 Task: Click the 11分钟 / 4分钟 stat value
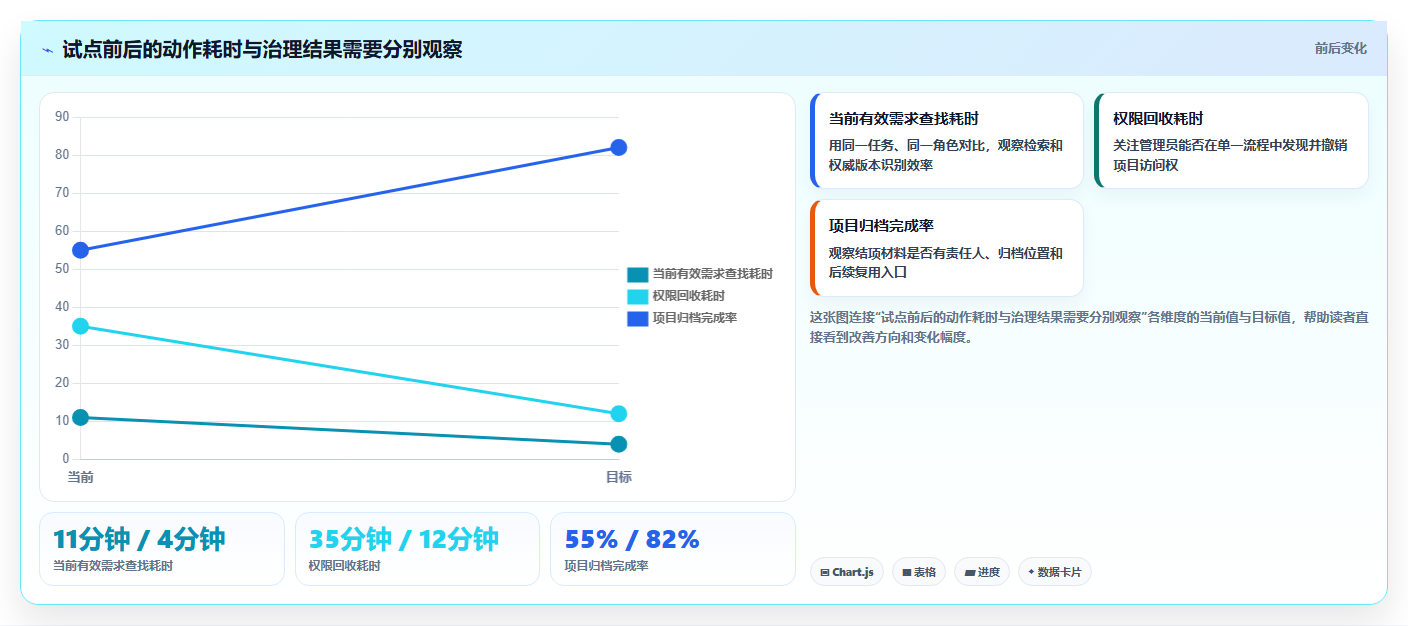coord(139,539)
